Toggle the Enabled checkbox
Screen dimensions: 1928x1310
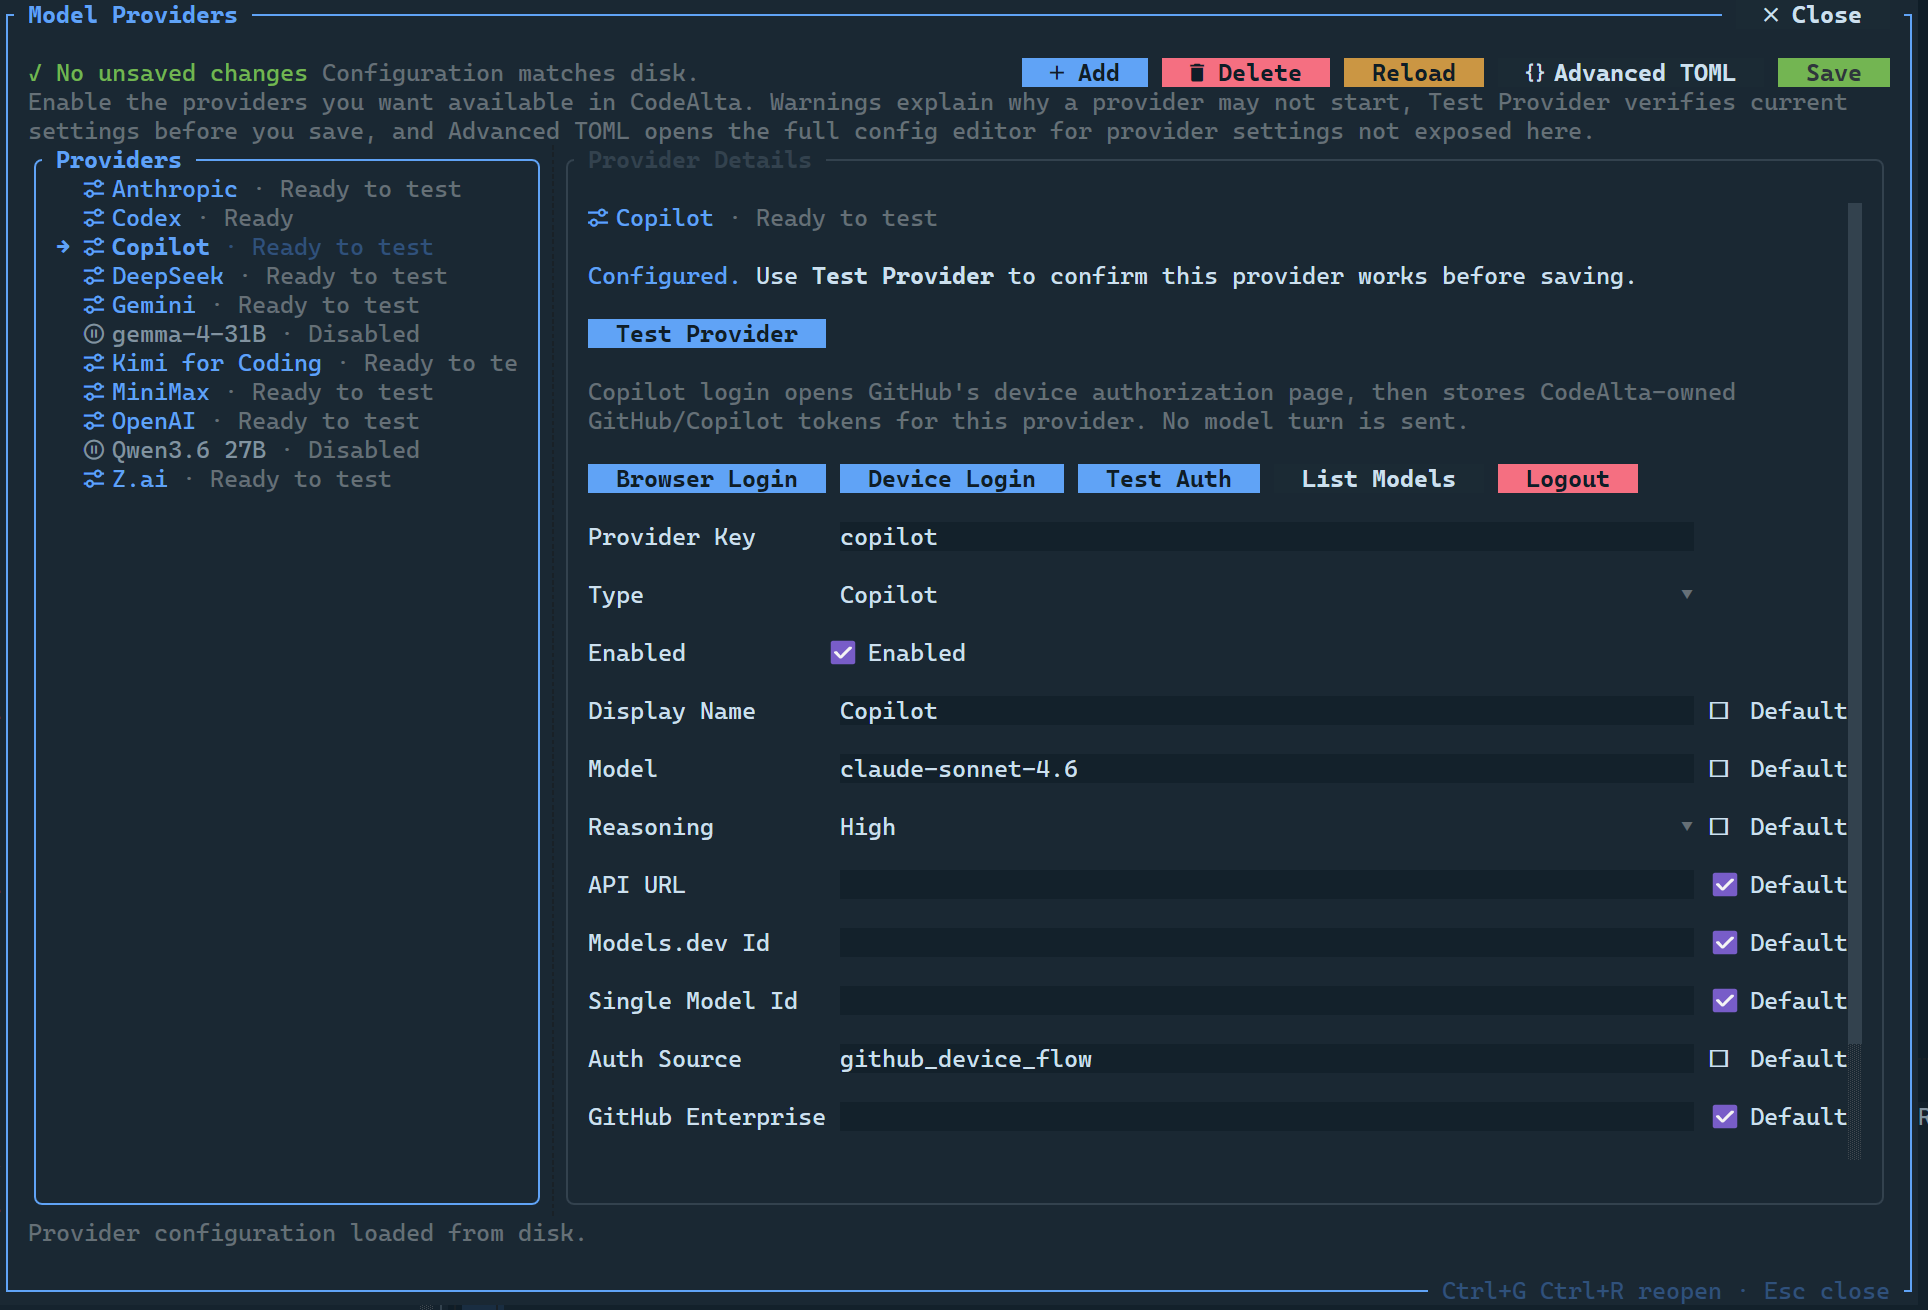[843, 653]
